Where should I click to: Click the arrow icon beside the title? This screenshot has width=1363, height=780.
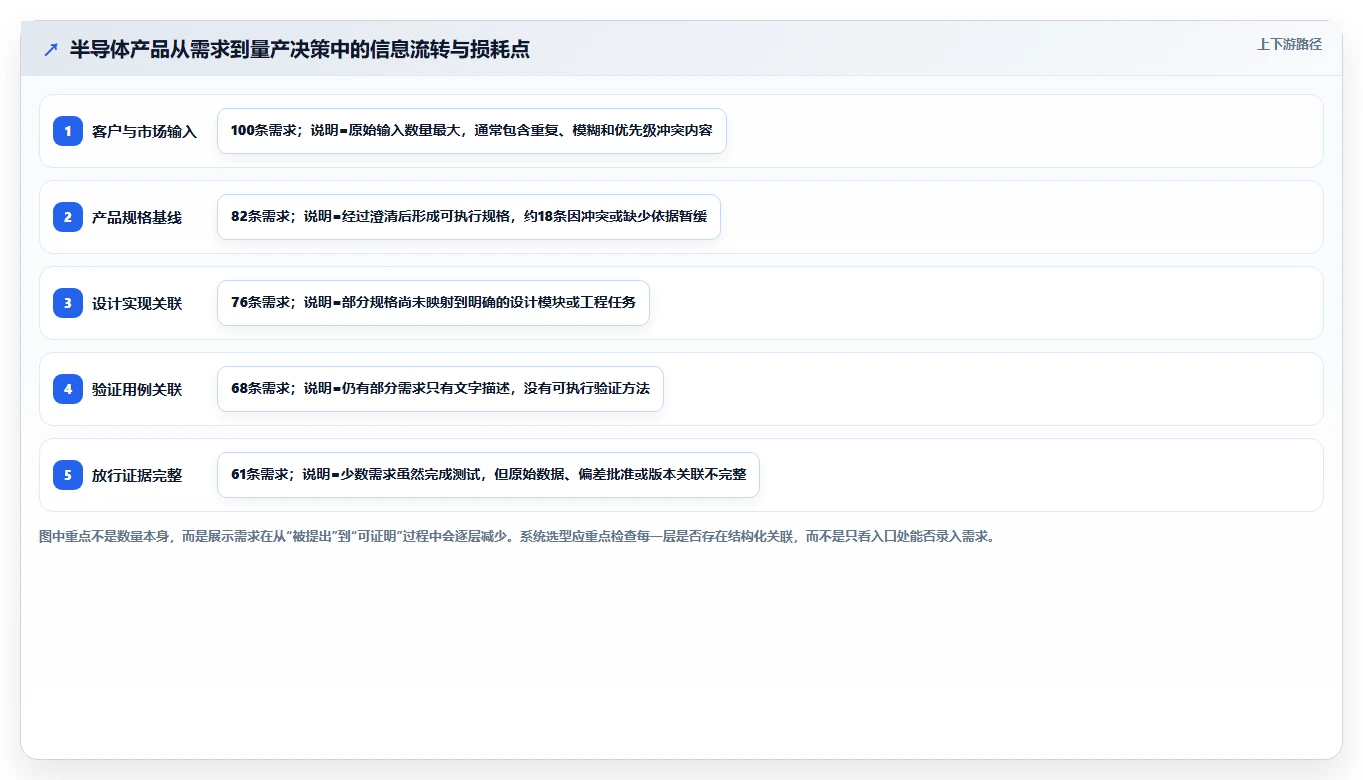(x=50, y=49)
